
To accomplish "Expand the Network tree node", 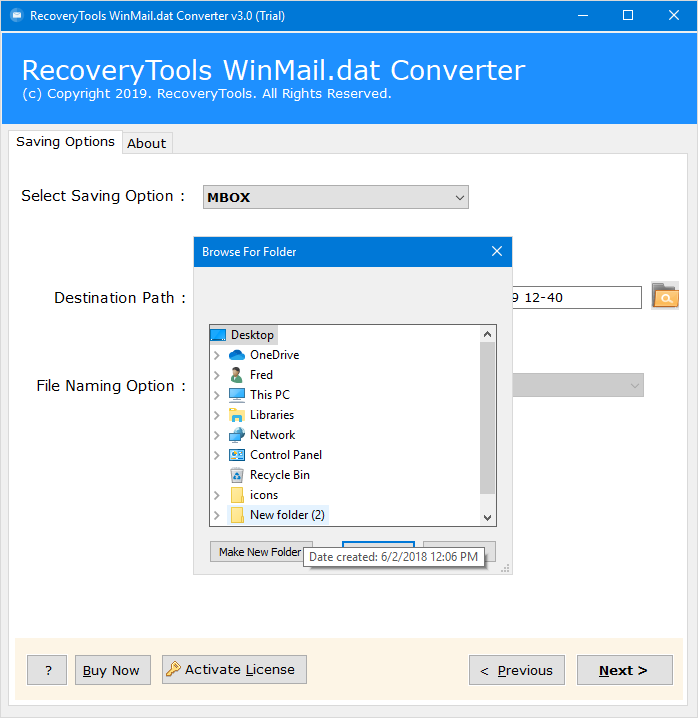I will [217, 435].
